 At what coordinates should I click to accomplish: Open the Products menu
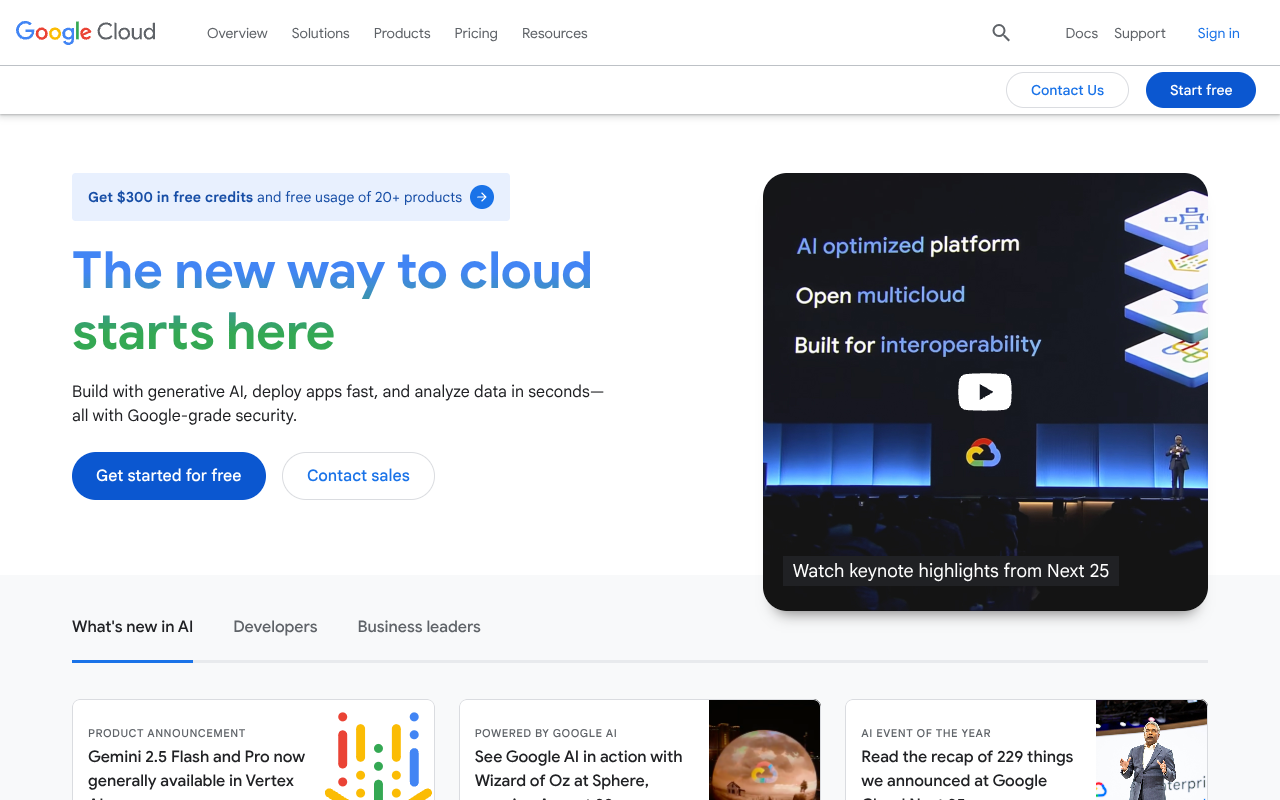[x=402, y=33]
